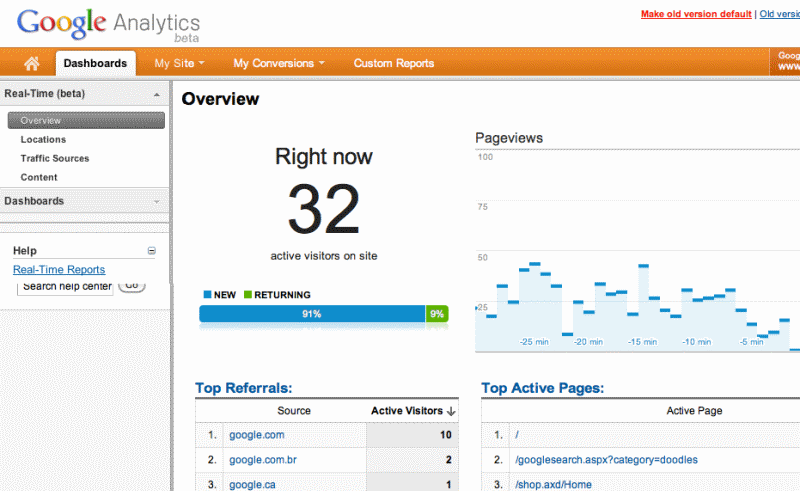
Task: Open the / active page link
Action: (x=517, y=435)
